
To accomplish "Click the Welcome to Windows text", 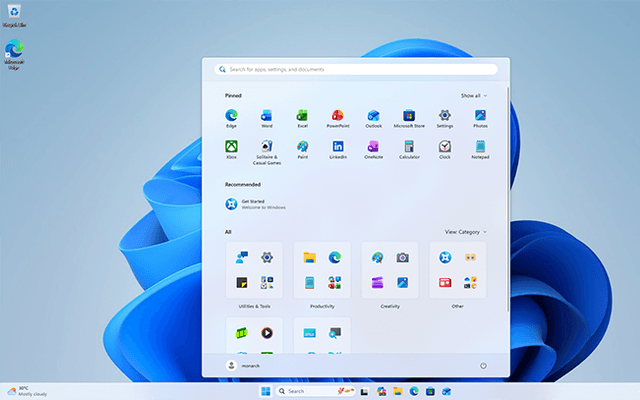I will point(263,207).
